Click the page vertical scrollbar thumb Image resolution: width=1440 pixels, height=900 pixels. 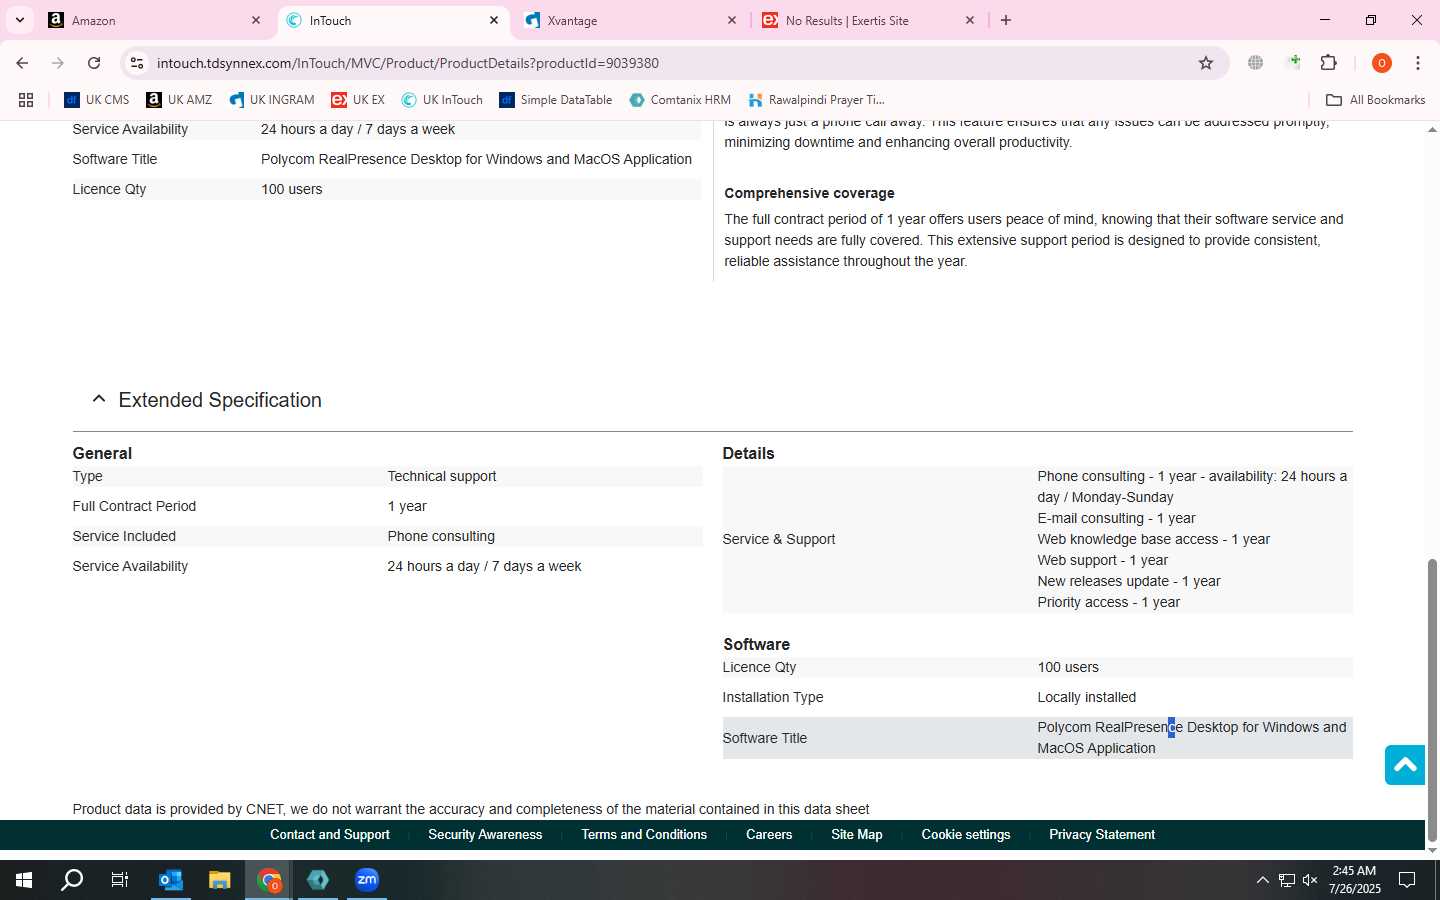1432,700
